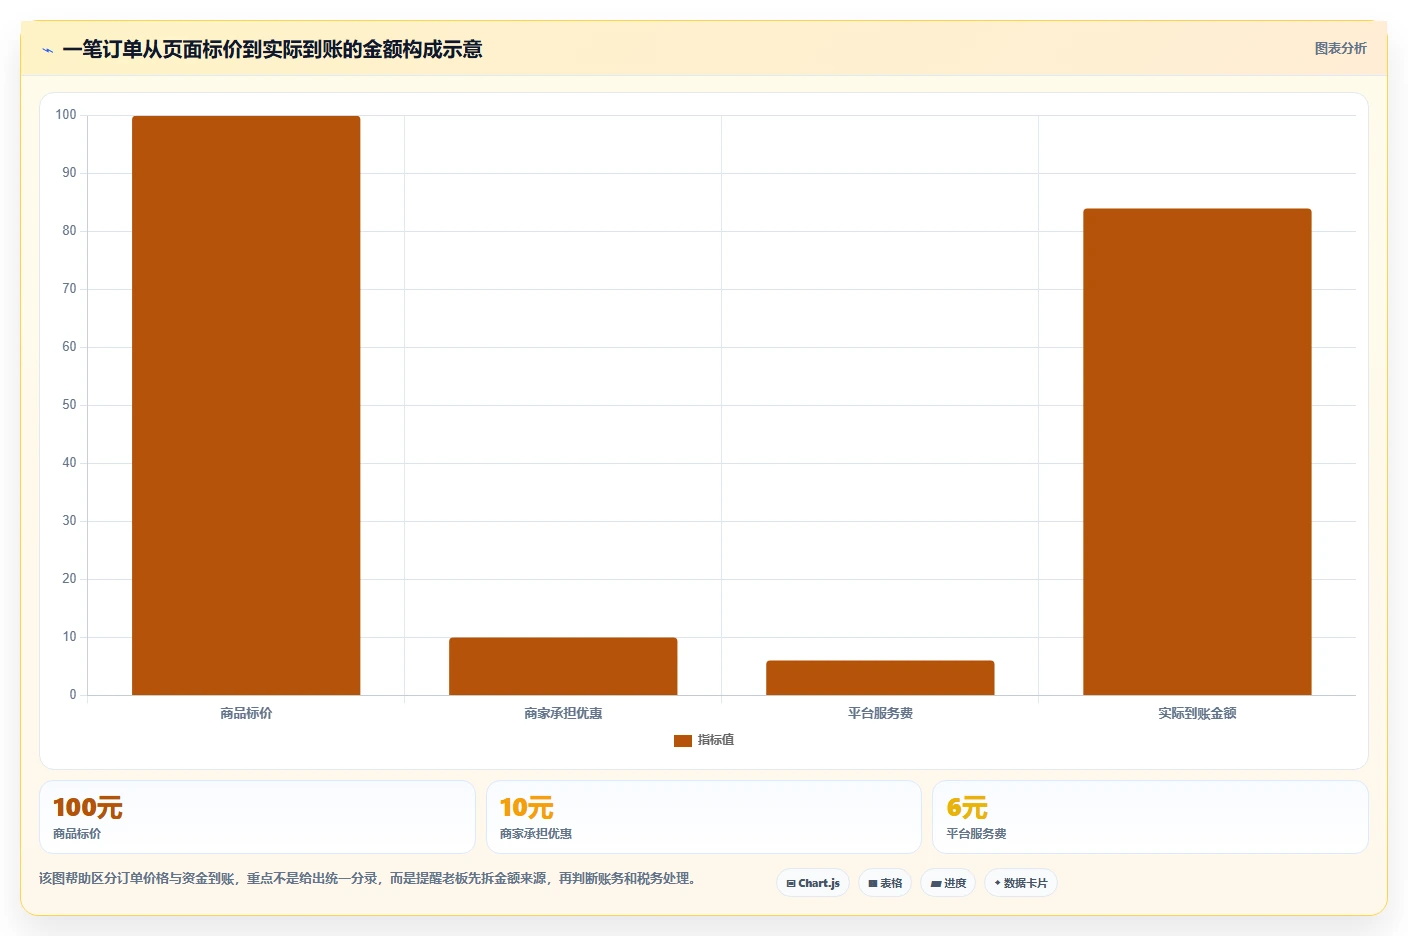Click the 数据卡片 tag chip
Image resolution: width=1408 pixels, height=936 pixels.
tap(1021, 883)
